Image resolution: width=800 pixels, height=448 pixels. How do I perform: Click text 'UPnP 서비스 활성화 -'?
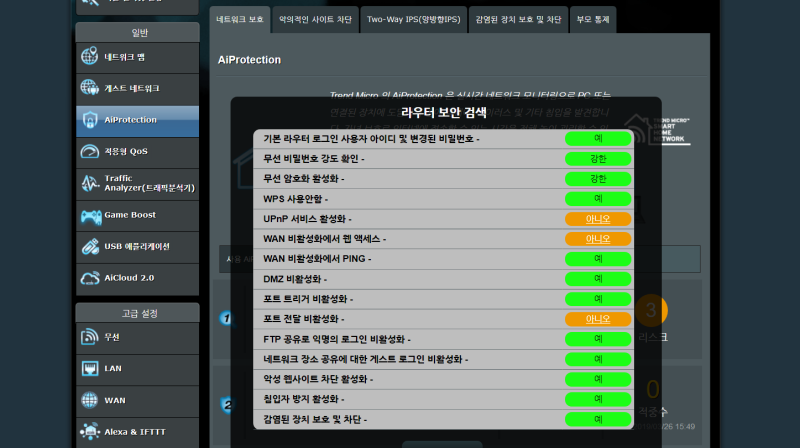(x=307, y=219)
